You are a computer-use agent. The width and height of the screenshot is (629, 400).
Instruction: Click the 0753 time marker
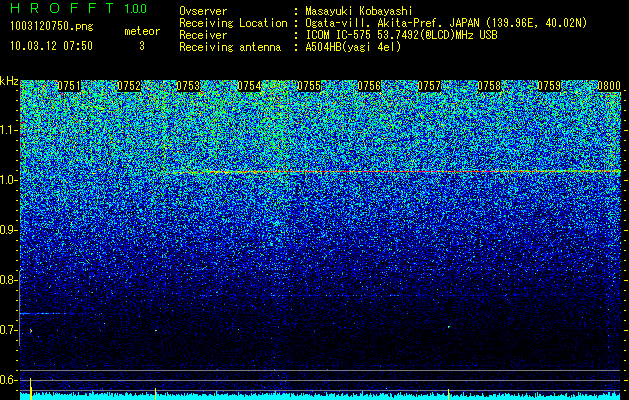pyautogui.click(x=188, y=86)
